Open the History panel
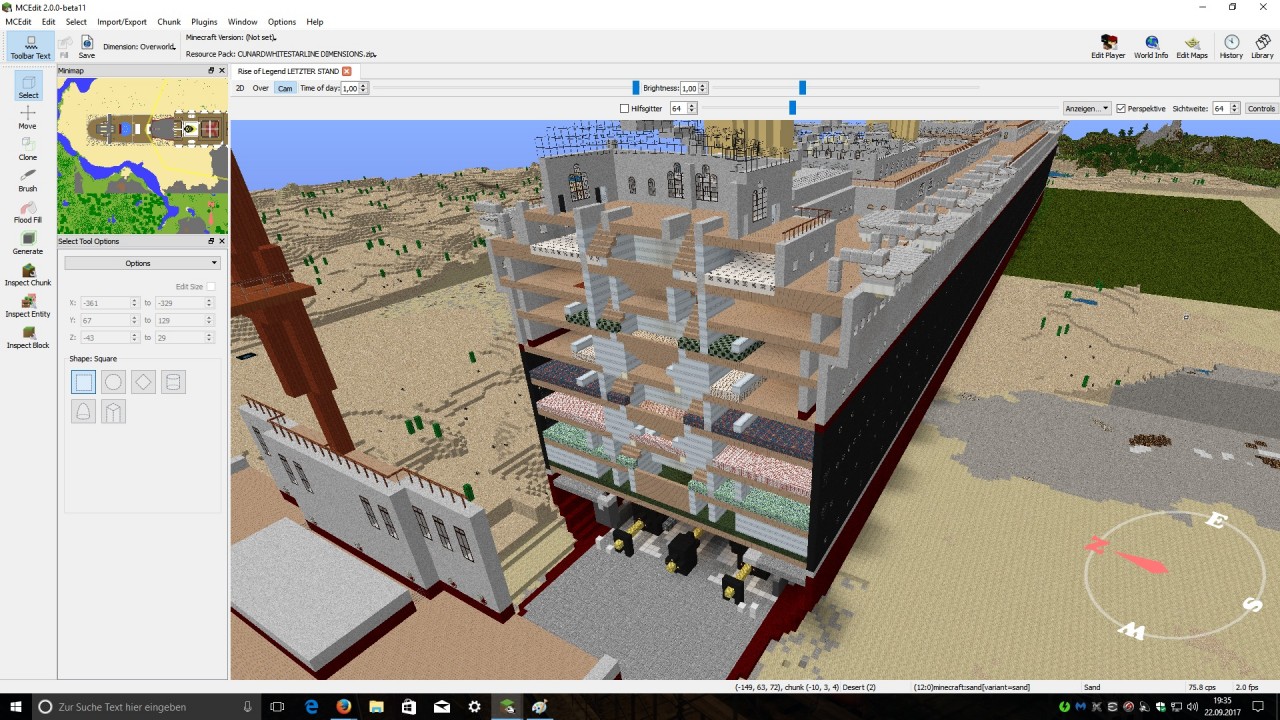 pos(1230,45)
